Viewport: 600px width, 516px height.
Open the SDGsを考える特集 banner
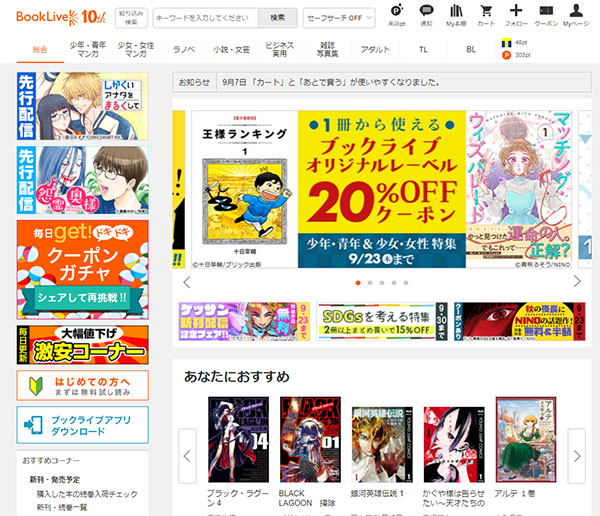click(382, 322)
